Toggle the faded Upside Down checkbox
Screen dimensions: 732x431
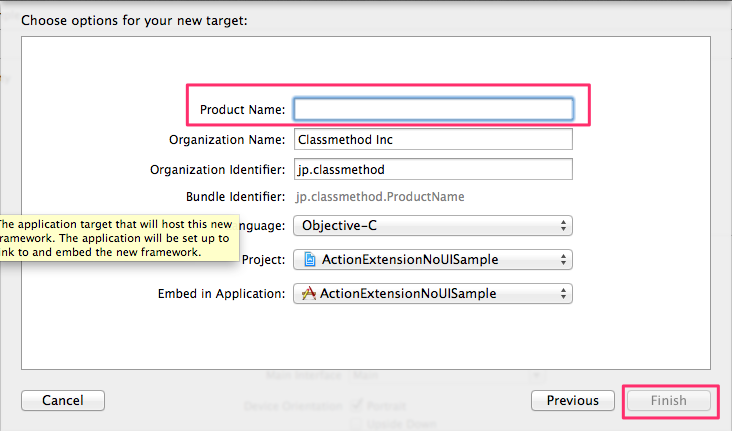357,424
